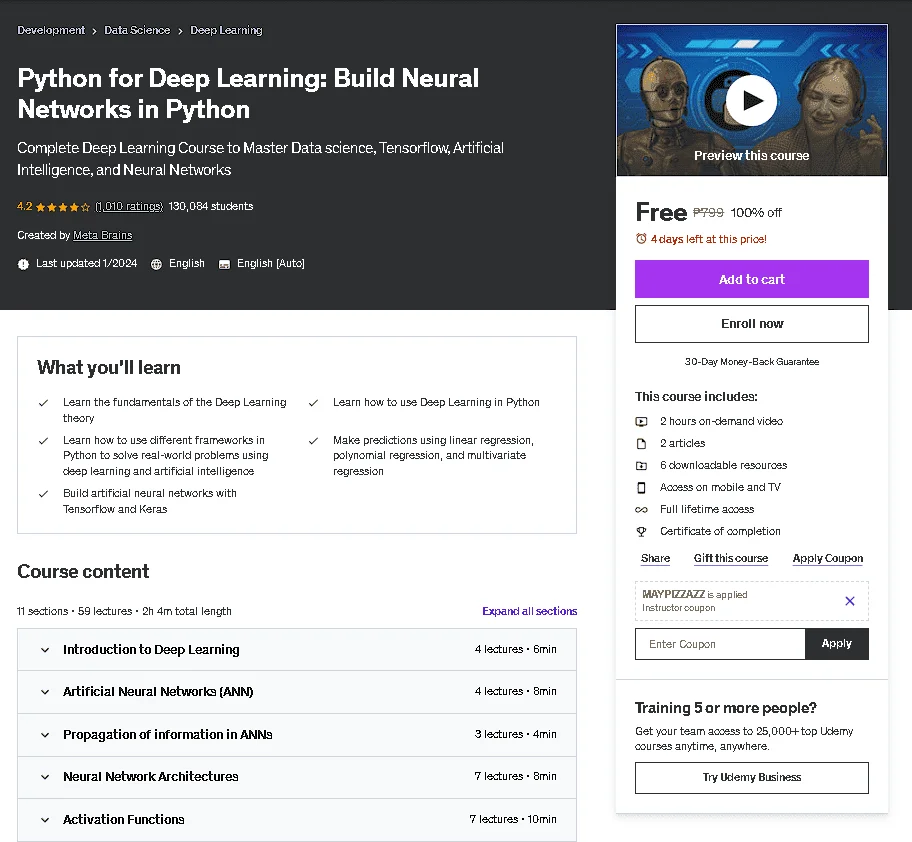
Task: Click Enroll now button
Action: (751, 324)
